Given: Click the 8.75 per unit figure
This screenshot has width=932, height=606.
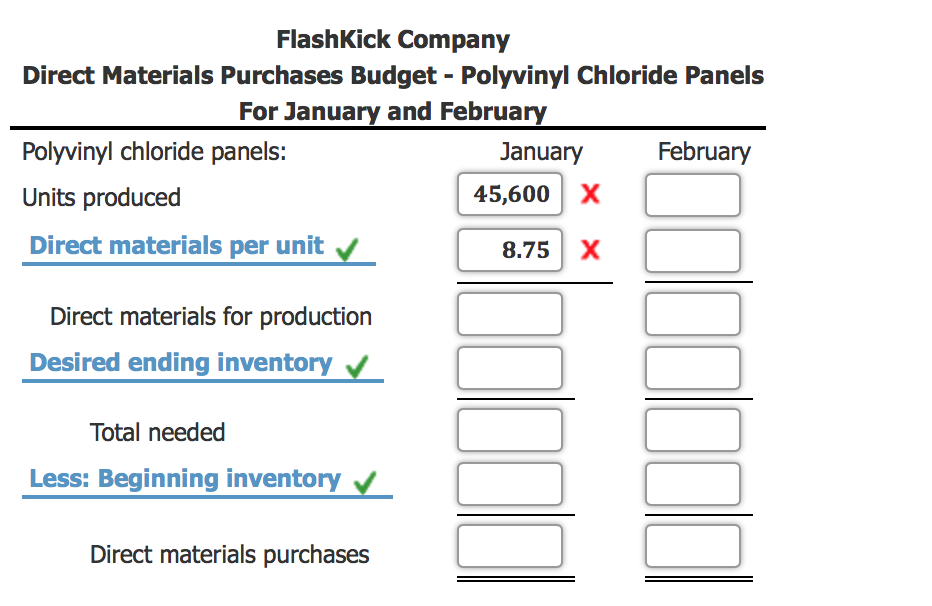Looking at the screenshot, I should click(x=510, y=250).
